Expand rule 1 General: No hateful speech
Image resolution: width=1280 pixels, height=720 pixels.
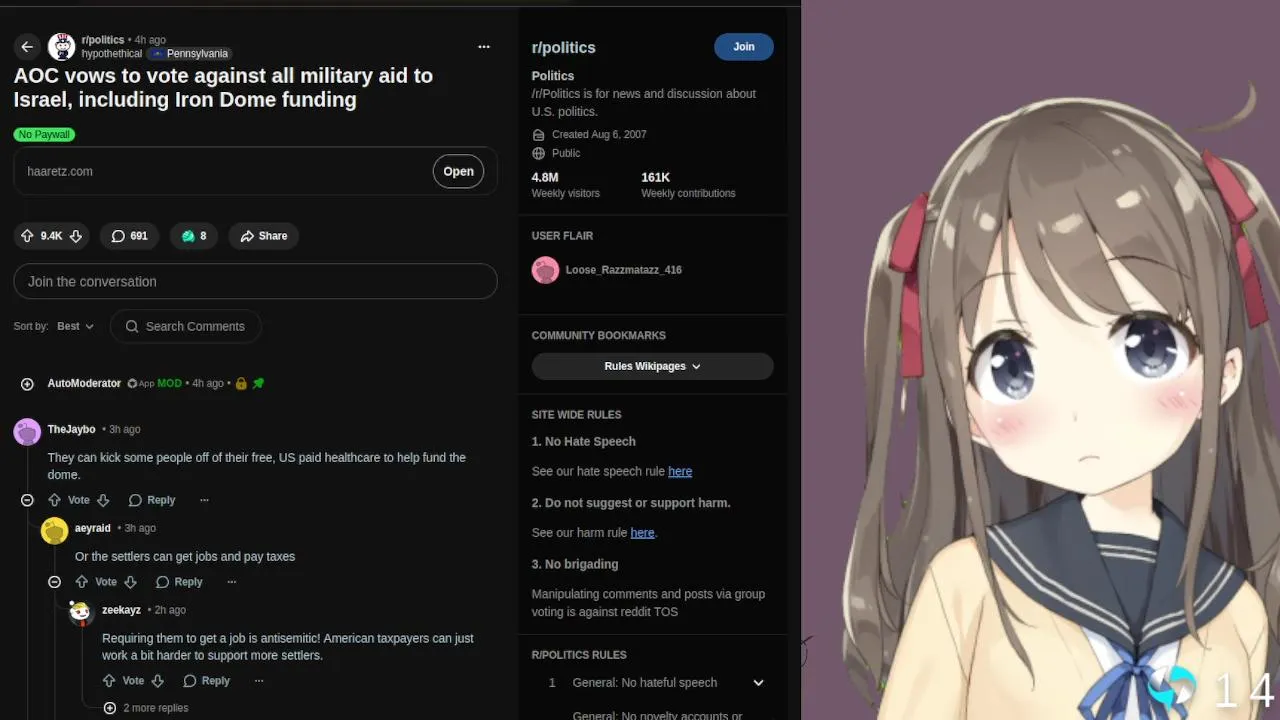[758, 683]
